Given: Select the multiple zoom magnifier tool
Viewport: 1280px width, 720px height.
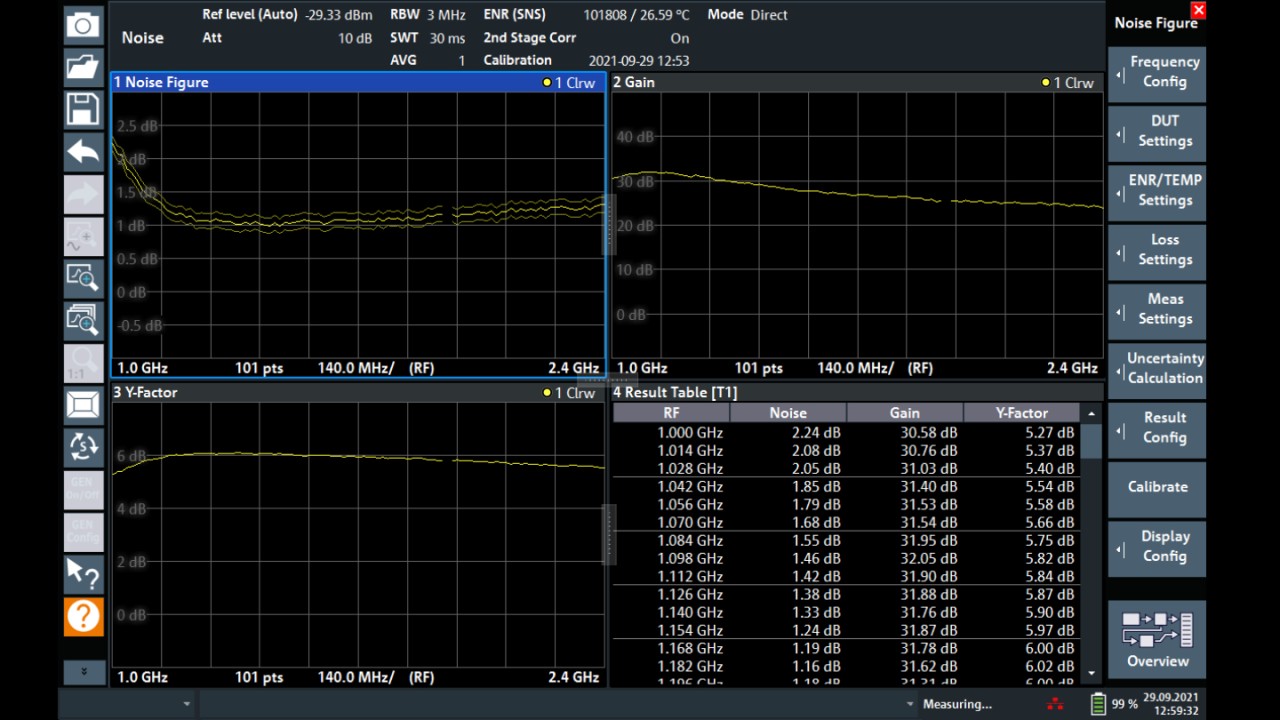Looking at the screenshot, I should click(x=83, y=320).
